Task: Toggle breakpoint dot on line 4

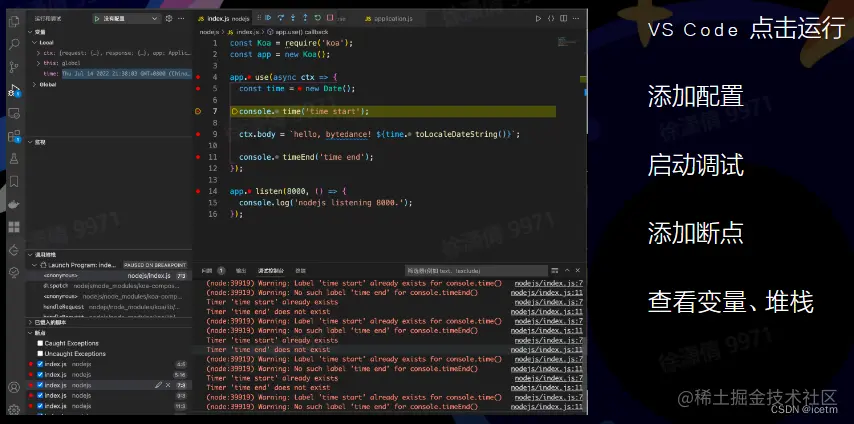Action: click(x=198, y=77)
